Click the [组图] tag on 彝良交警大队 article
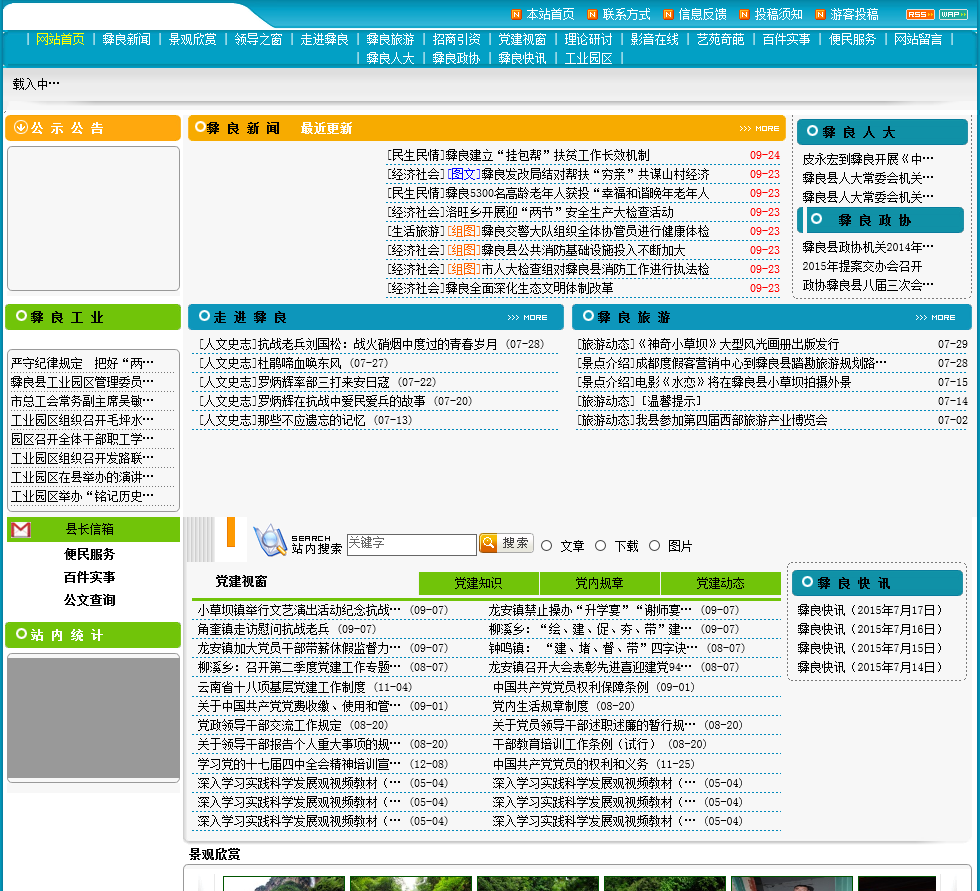This screenshot has height=891, width=980. point(464,231)
